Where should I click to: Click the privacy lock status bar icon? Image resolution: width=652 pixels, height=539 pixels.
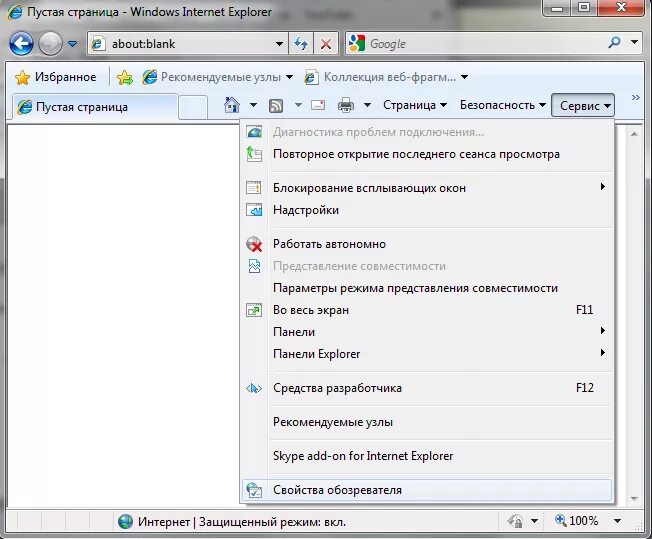pyautogui.click(x=516, y=521)
